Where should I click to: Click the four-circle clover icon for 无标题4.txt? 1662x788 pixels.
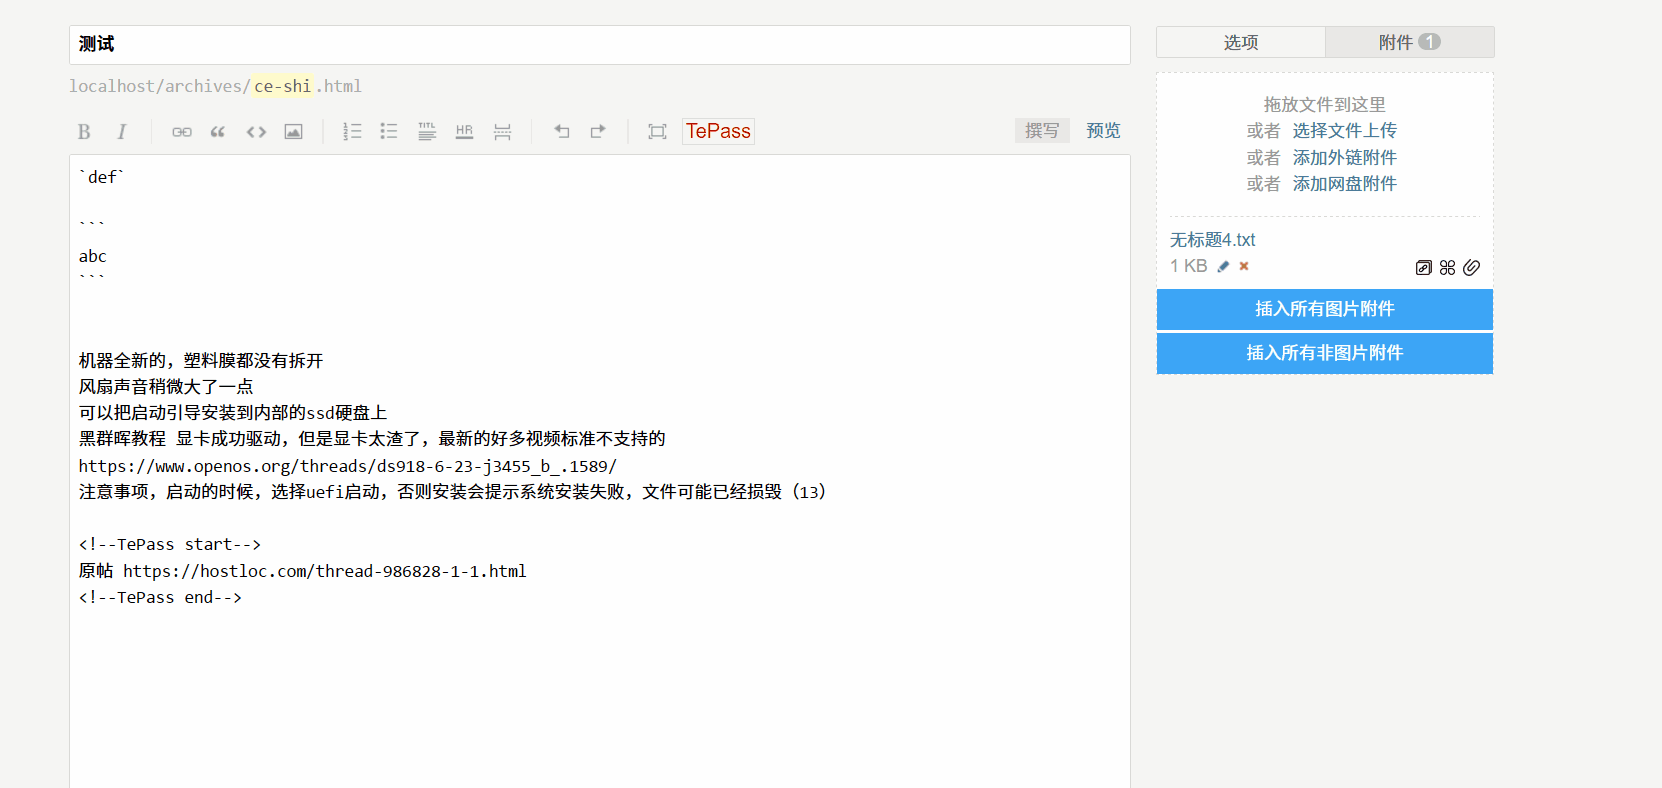click(x=1447, y=268)
